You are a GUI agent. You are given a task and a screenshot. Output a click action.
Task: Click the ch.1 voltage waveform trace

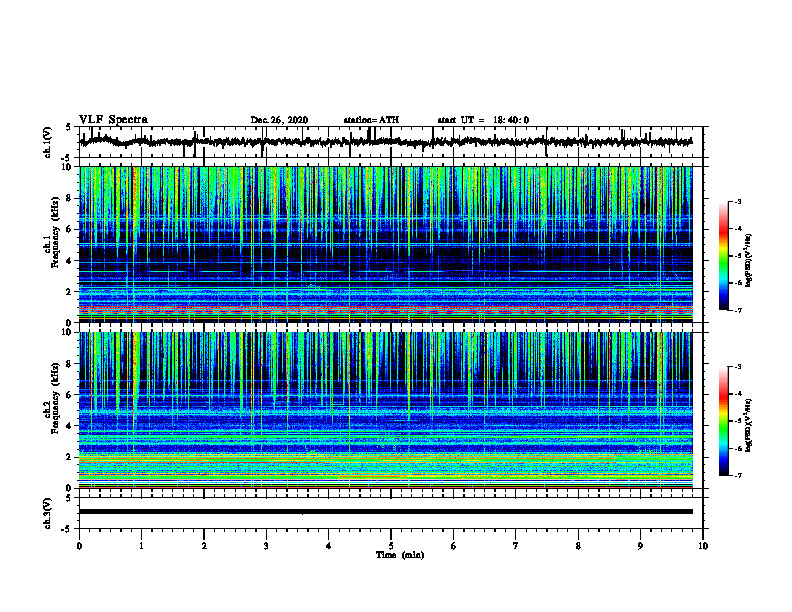click(x=385, y=142)
